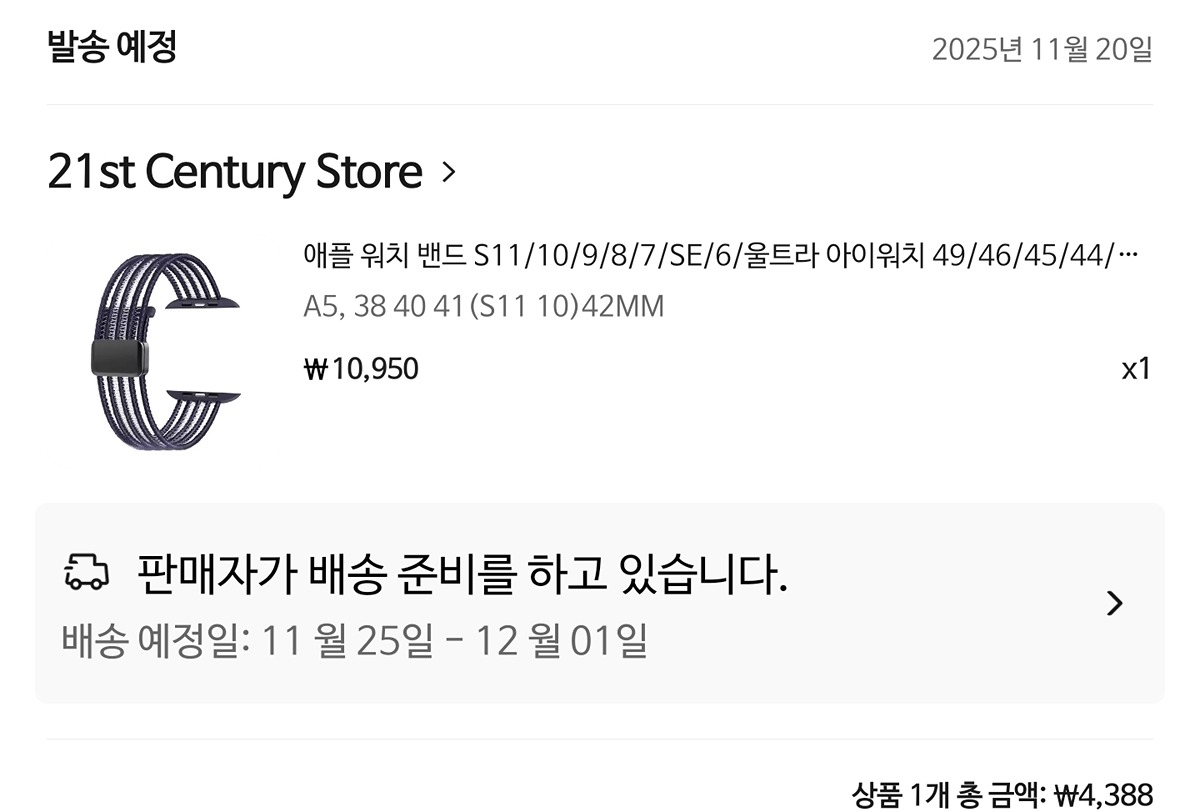Viewport: 1200px width, 812px height.
Task: Select variant text A5, 38 40 41 42MM
Action: [x=483, y=306]
